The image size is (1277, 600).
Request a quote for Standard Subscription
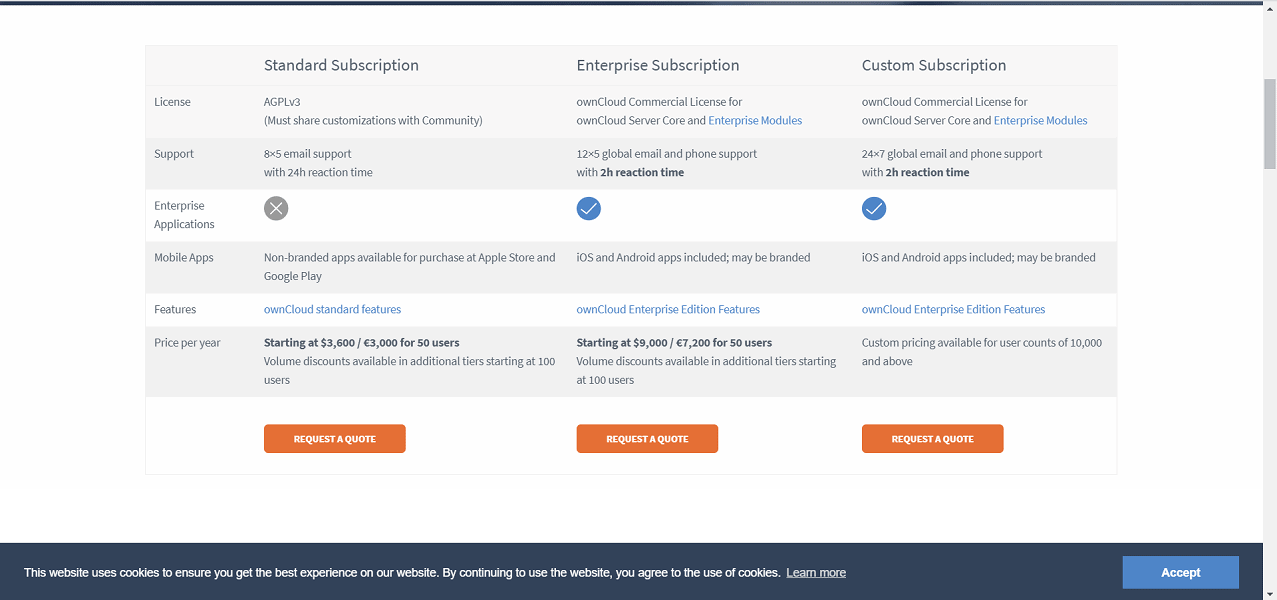pyautogui.click(x=335, y=439)
